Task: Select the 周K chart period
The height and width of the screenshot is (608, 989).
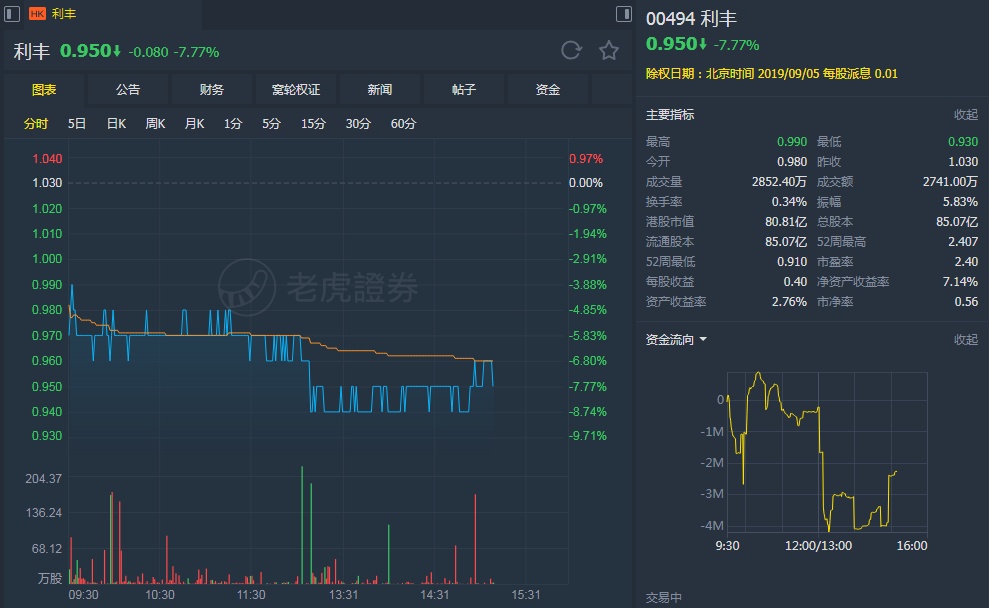Action: (155, 124)
